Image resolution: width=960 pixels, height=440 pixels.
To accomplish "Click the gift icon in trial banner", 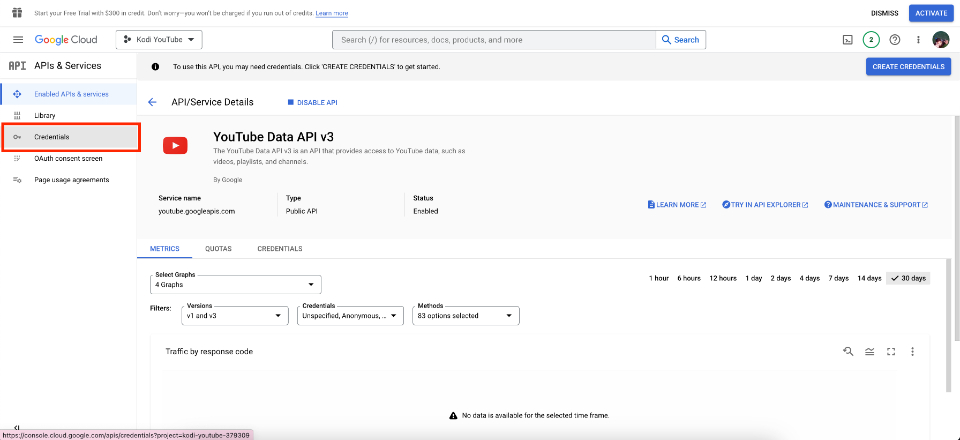I will coord(17,13).
